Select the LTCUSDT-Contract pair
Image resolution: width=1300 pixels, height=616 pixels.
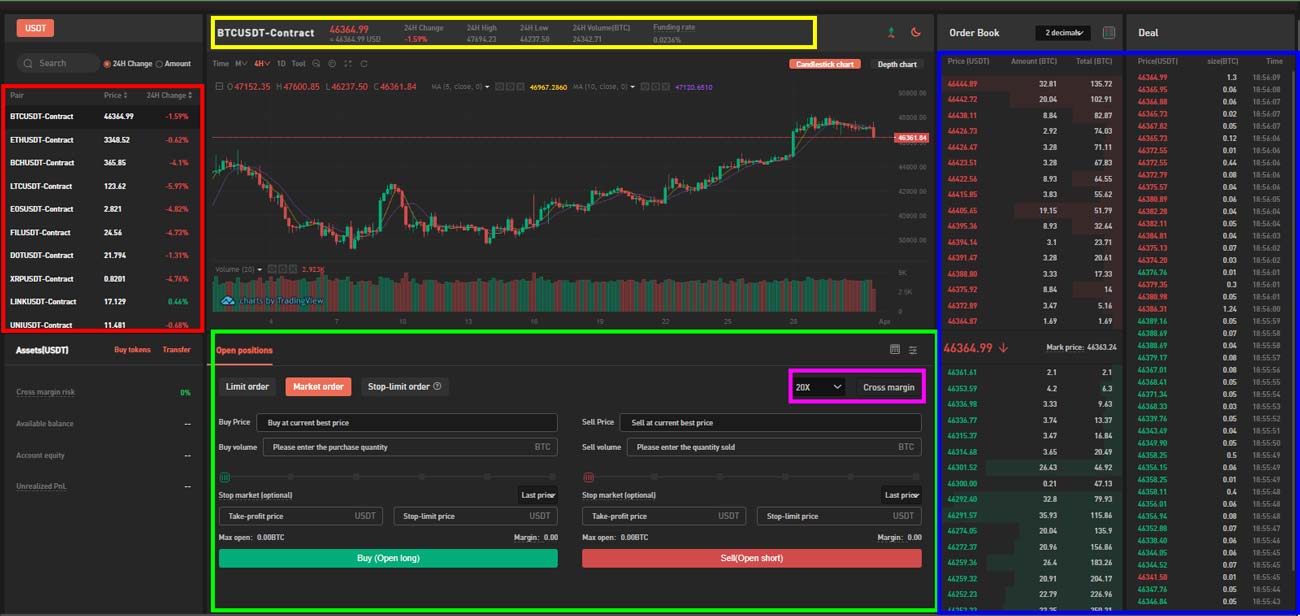pyautogui.click(x=102, y=186)
